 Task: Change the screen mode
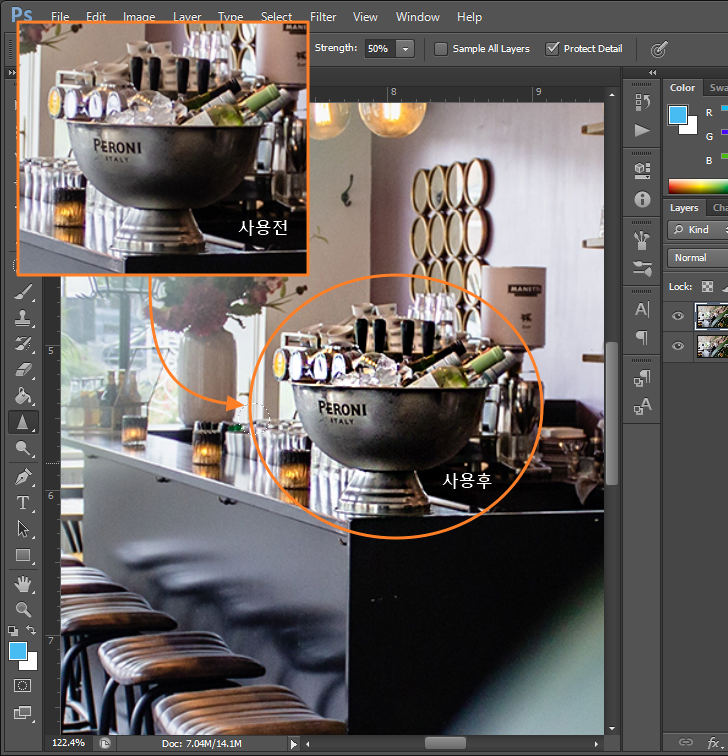coord(23,713)
